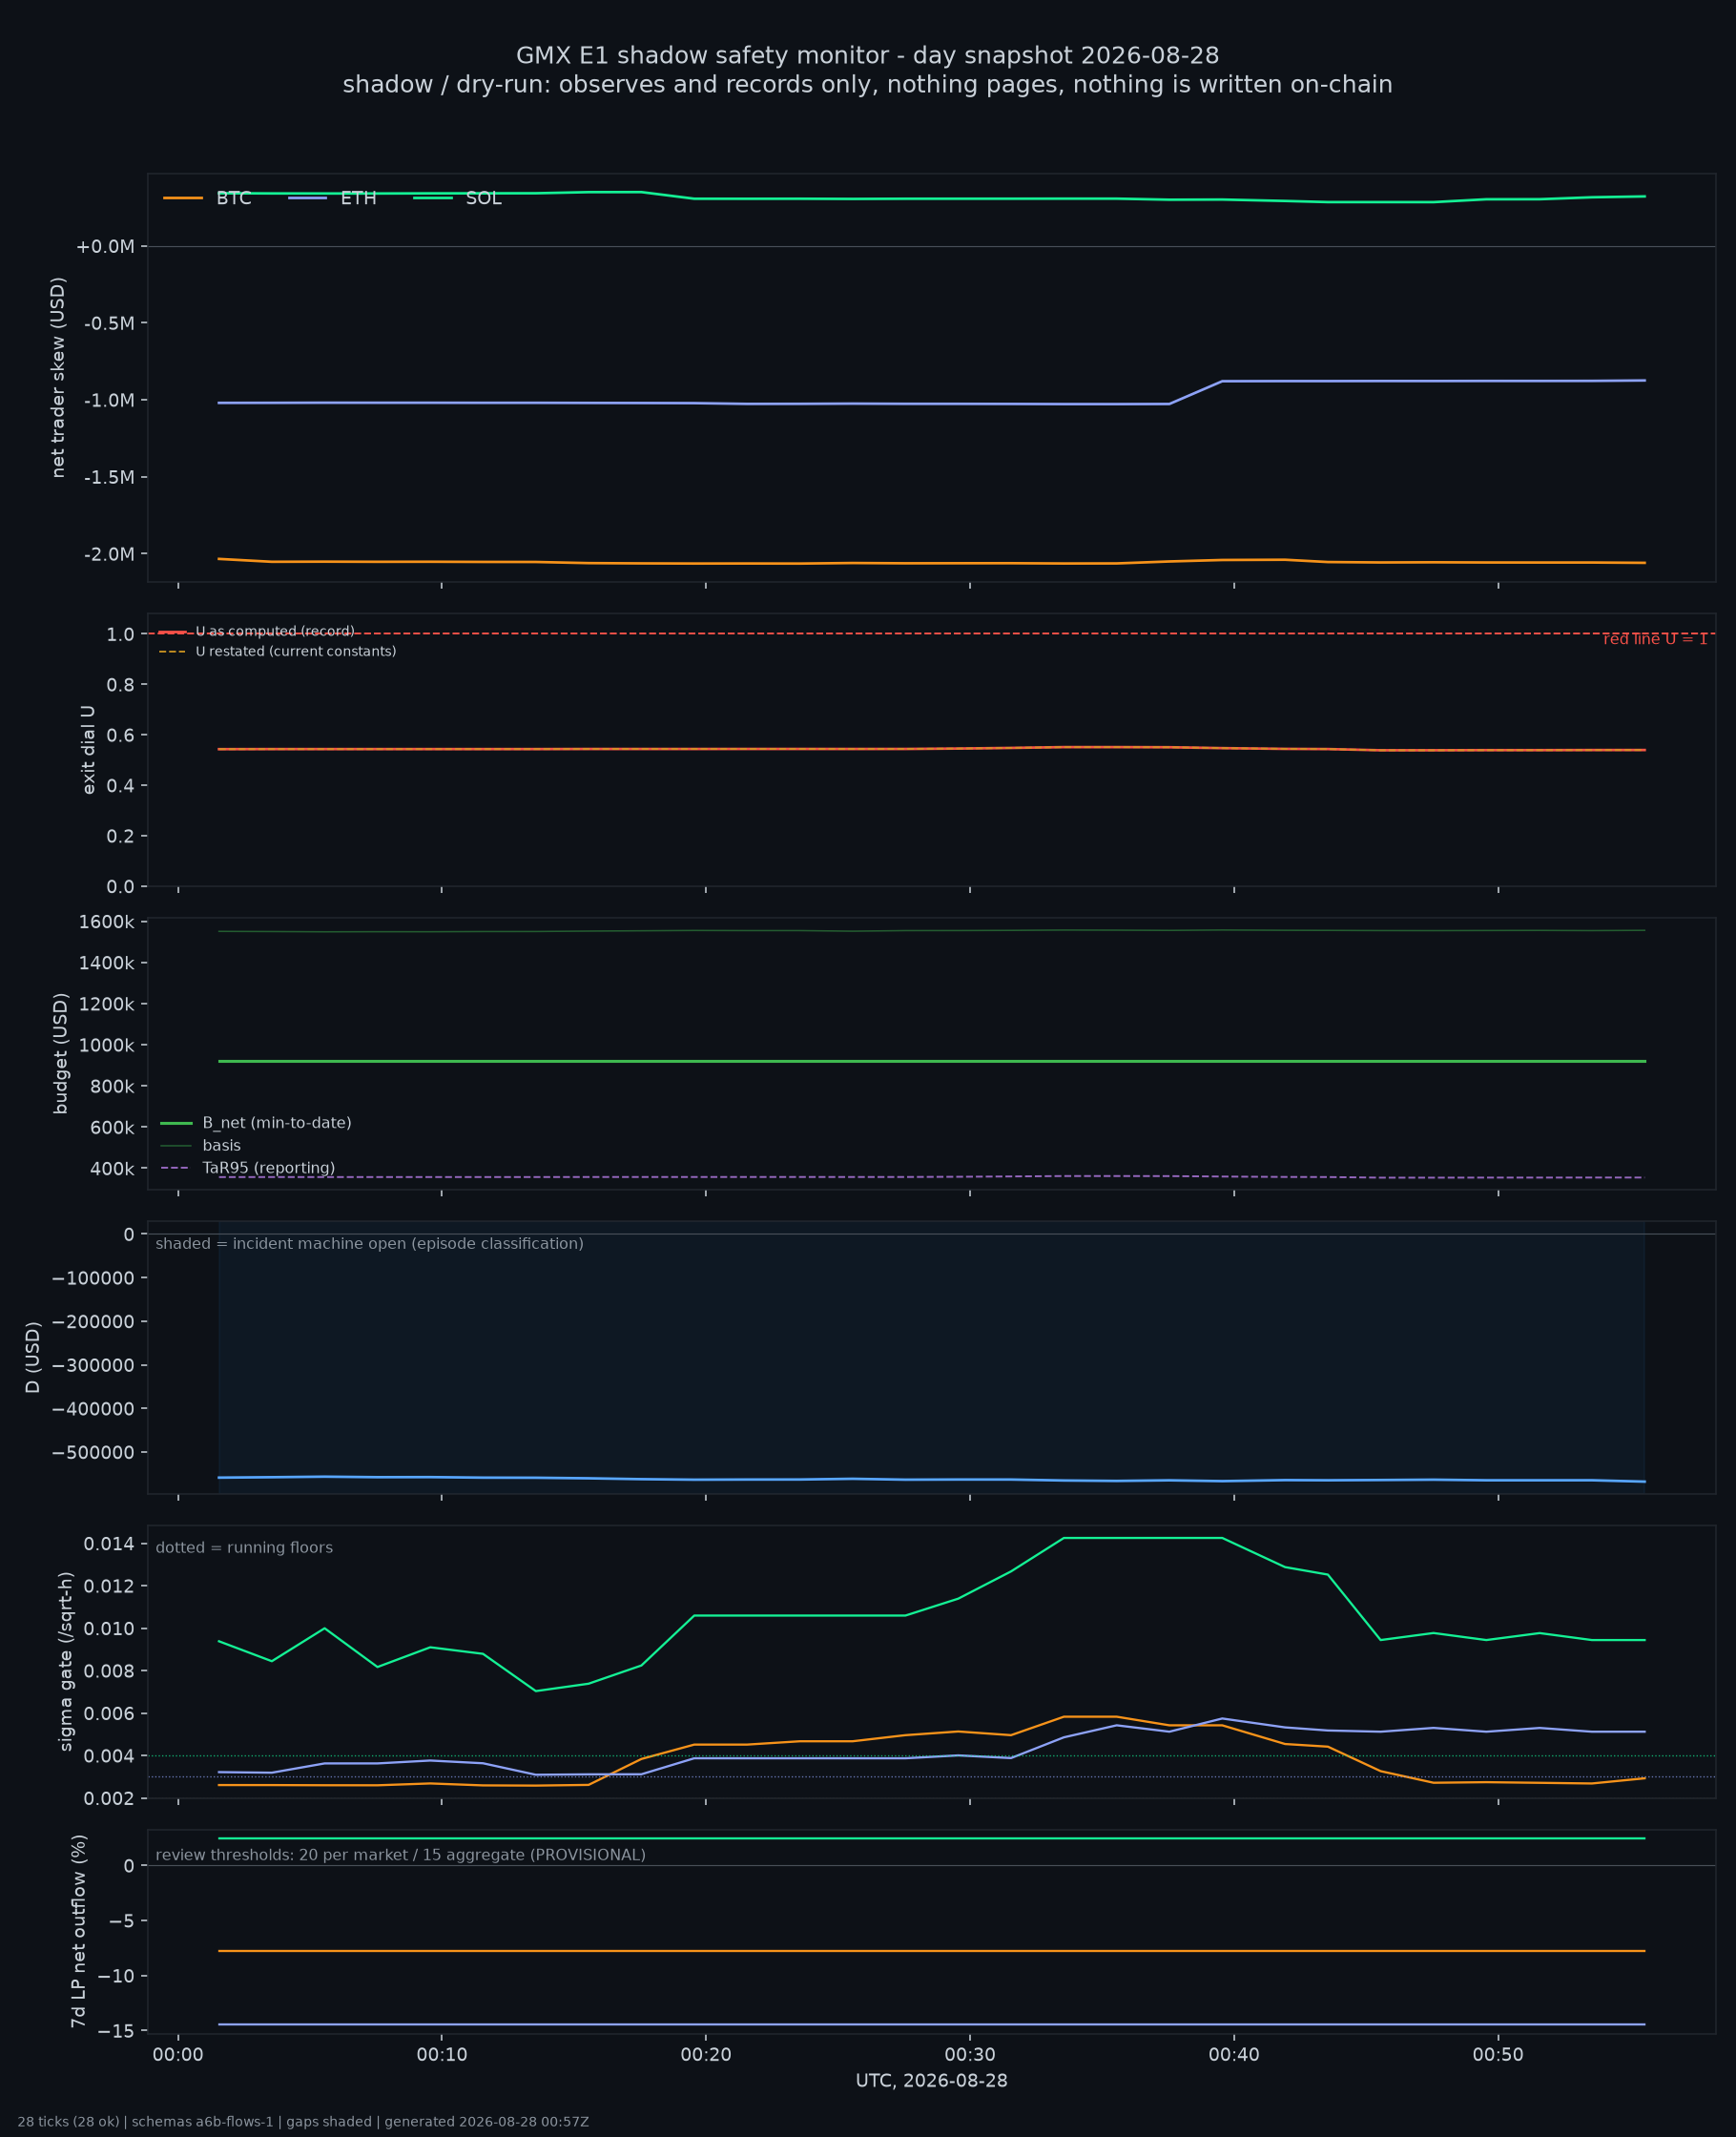Image resolution: width=1736 pixels, height=2137 pixels.
Task: Click the 'U restated (current constants)' legend label
Action: 296,651
